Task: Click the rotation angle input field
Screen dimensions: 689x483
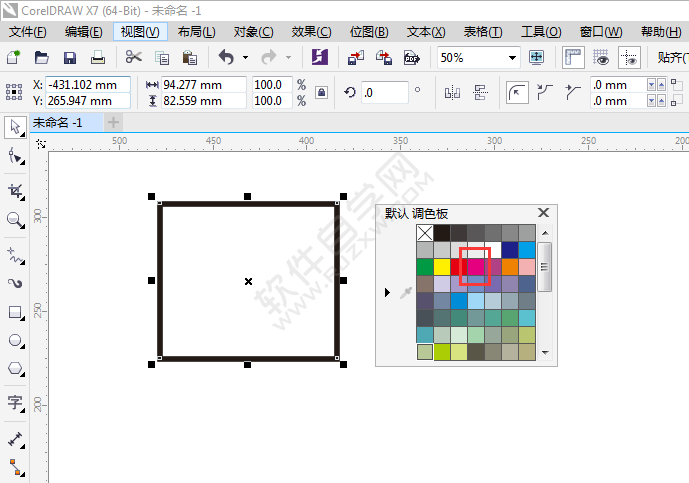Action: pos(385,93)
